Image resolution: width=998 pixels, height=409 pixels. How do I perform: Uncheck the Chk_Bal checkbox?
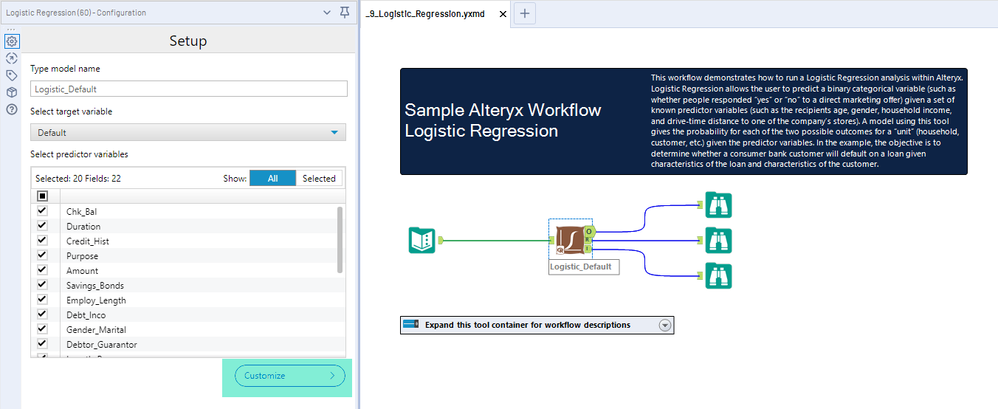coord(43,211)
